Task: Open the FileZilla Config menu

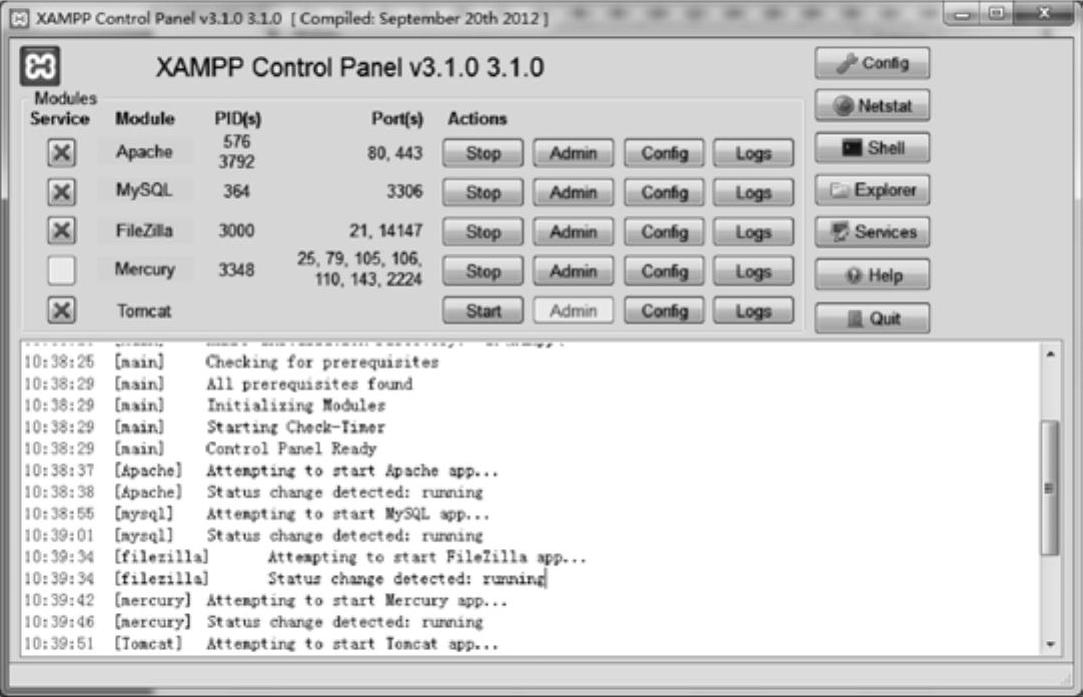Action: [664, 232]
